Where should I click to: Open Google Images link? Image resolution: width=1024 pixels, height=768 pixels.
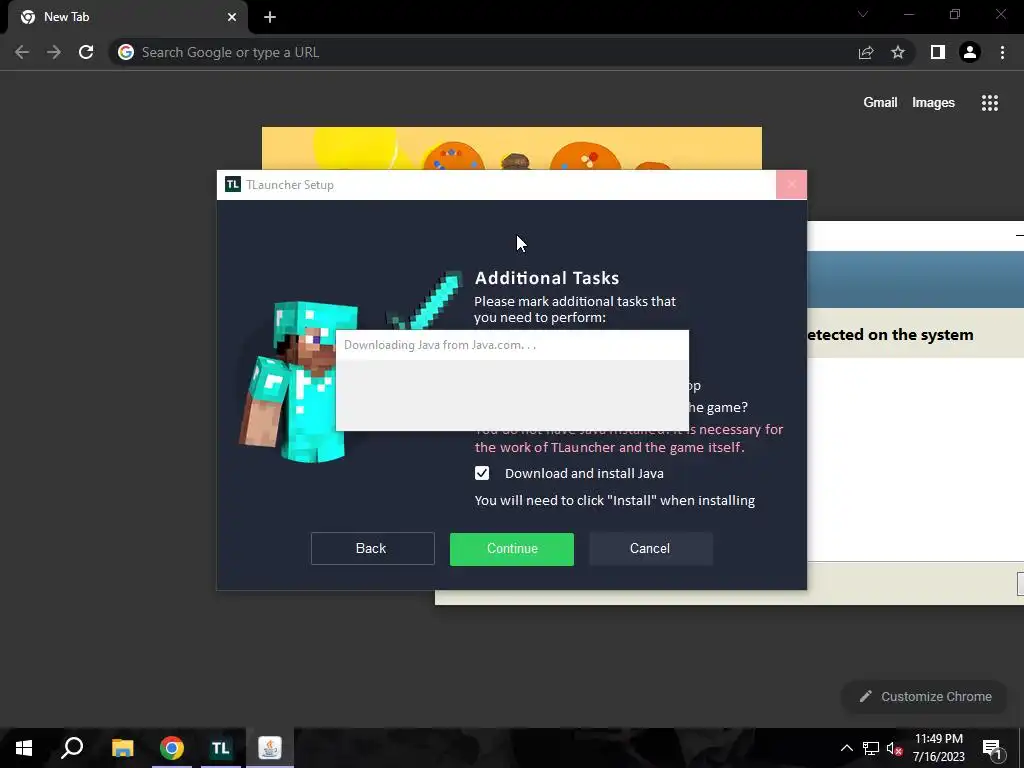coord(933,103)
